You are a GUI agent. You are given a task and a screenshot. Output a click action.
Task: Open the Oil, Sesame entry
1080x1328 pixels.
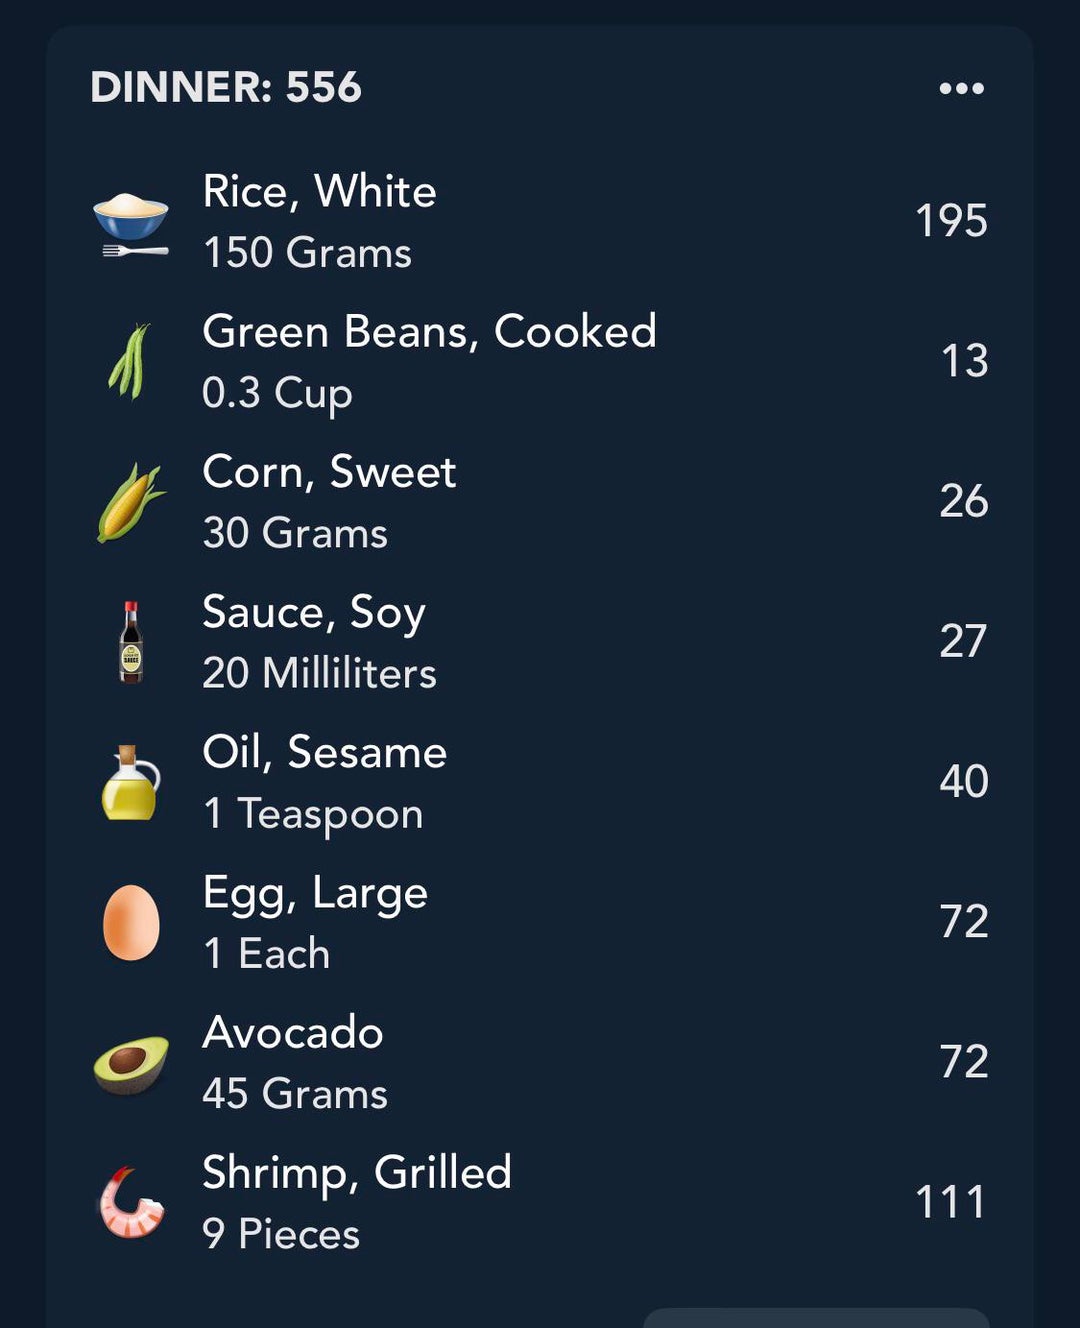(x=324, y=752)
